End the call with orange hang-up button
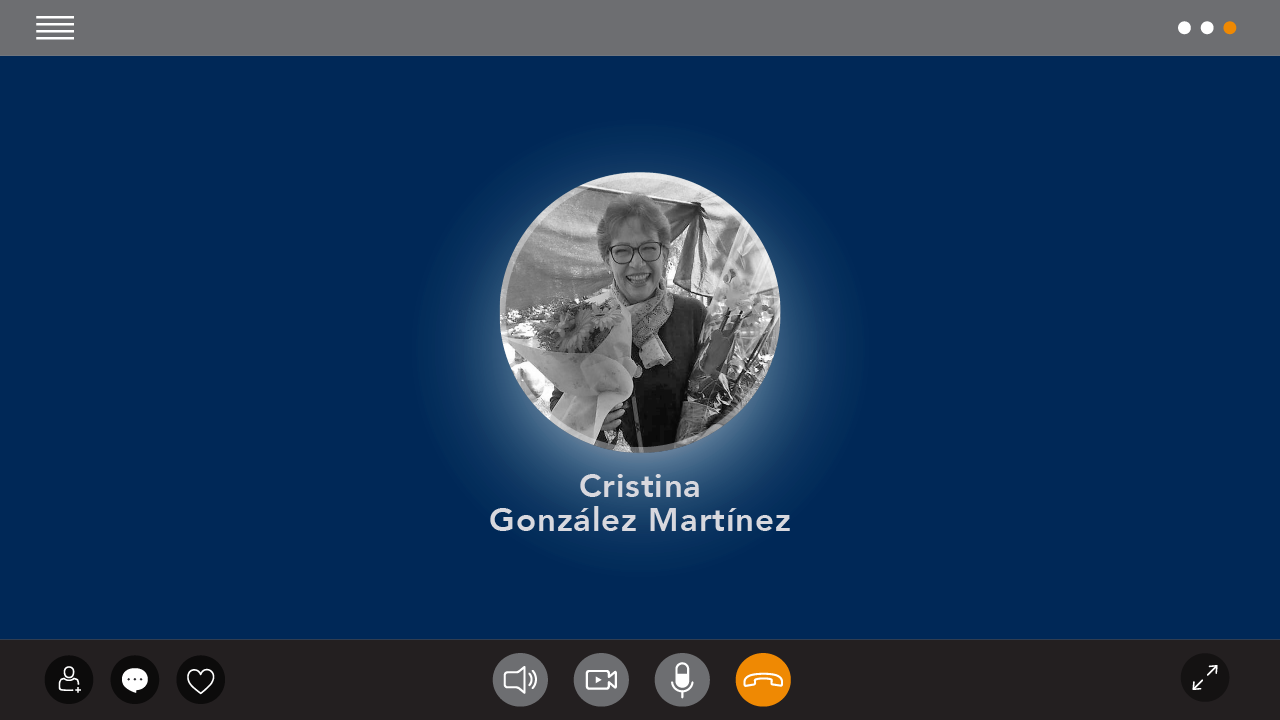This screenshot has width=1280, height=720. click(x=763, y=680)
